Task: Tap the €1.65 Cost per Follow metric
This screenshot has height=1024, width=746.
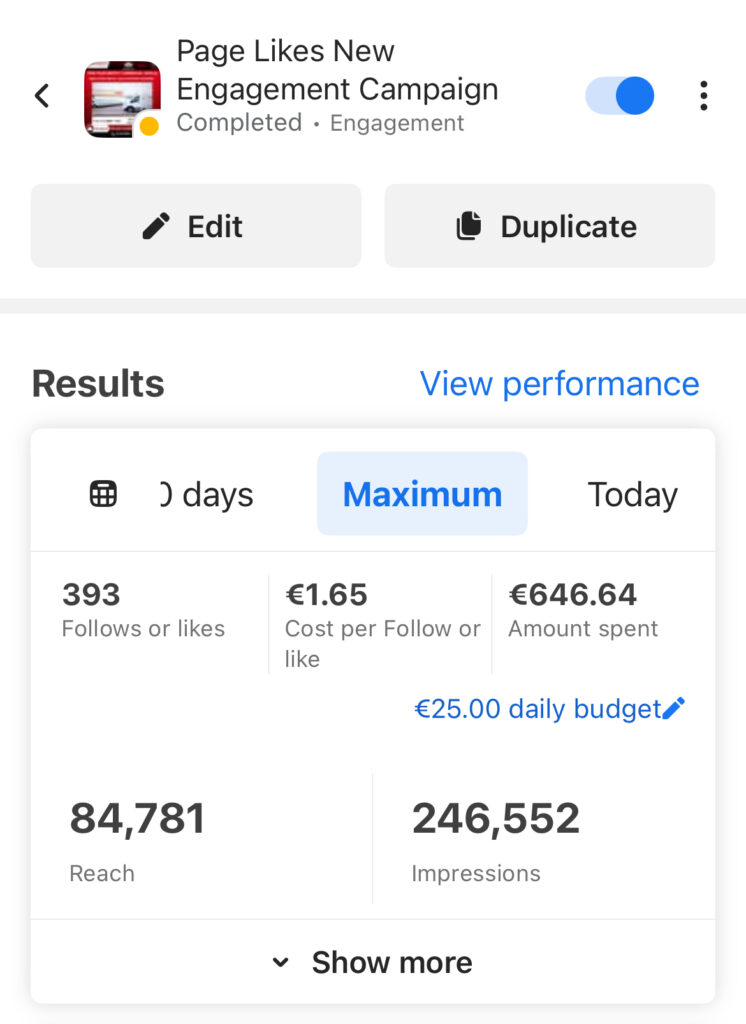Action: coord(382,624)
